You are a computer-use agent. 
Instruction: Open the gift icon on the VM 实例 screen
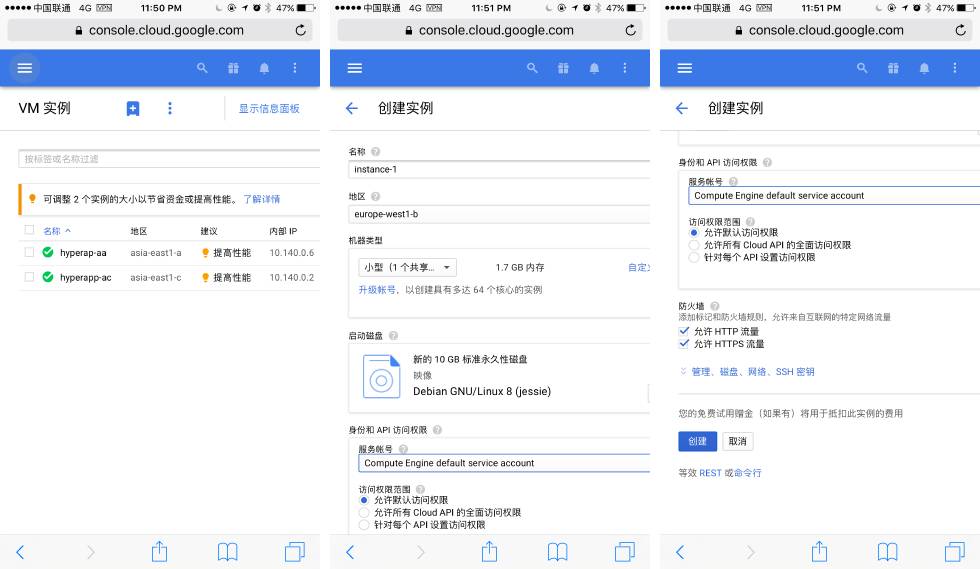(x=233, y=68)
